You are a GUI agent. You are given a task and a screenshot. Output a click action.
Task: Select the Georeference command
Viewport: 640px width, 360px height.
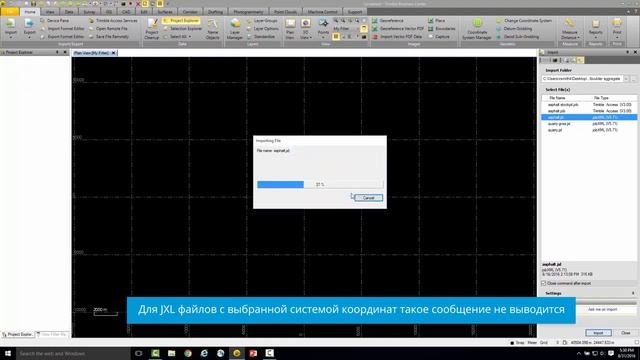(388, 20)
